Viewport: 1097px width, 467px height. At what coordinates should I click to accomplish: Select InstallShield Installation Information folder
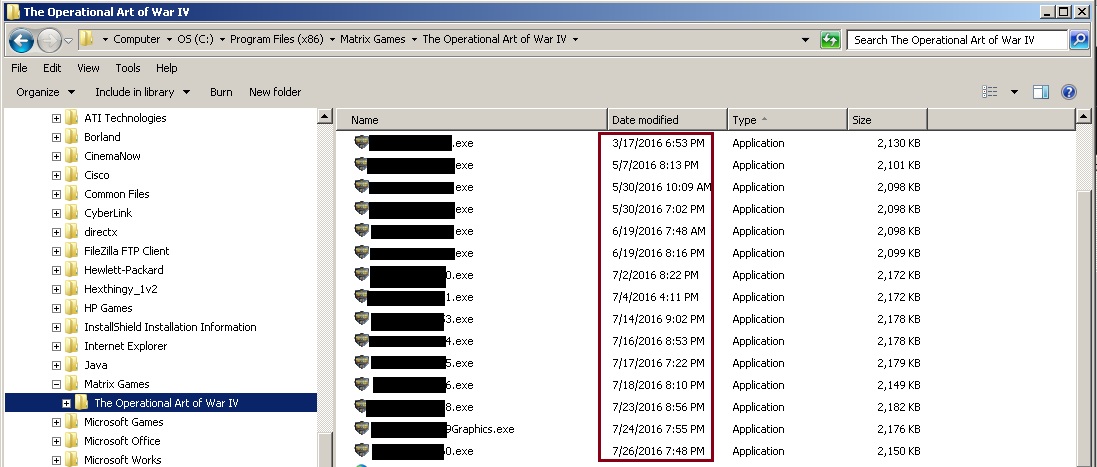(170, 326)
